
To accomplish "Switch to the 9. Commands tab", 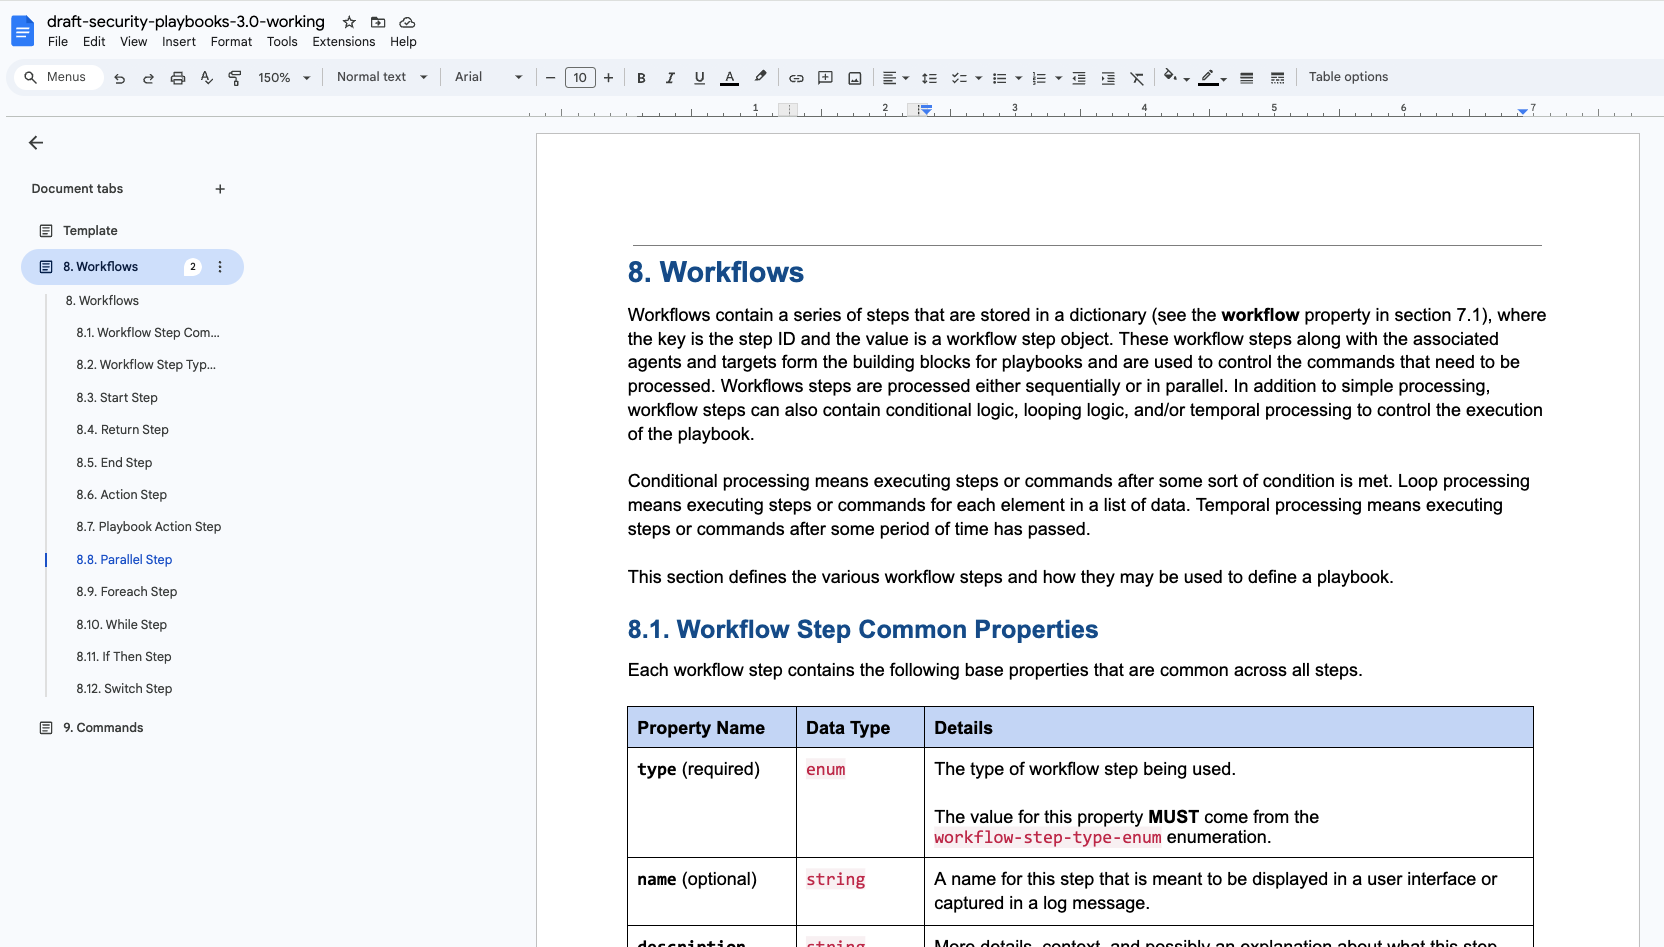I will (102, 728).
